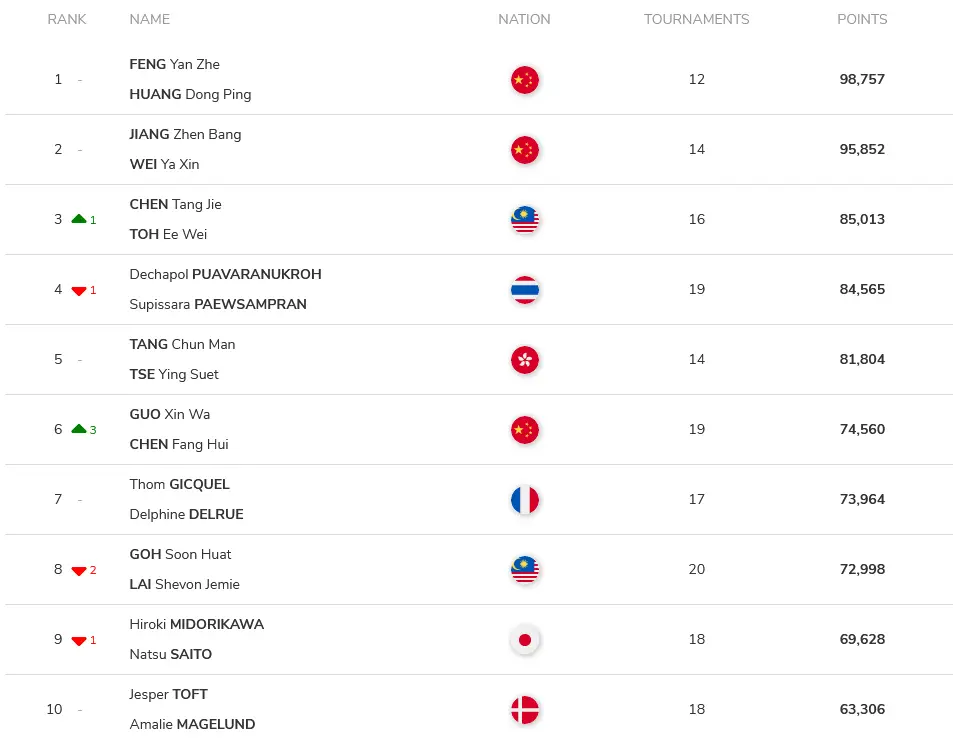Click the TOURNAMENTS column header
The width and height of the screenshot is (953, 744).
697,19
